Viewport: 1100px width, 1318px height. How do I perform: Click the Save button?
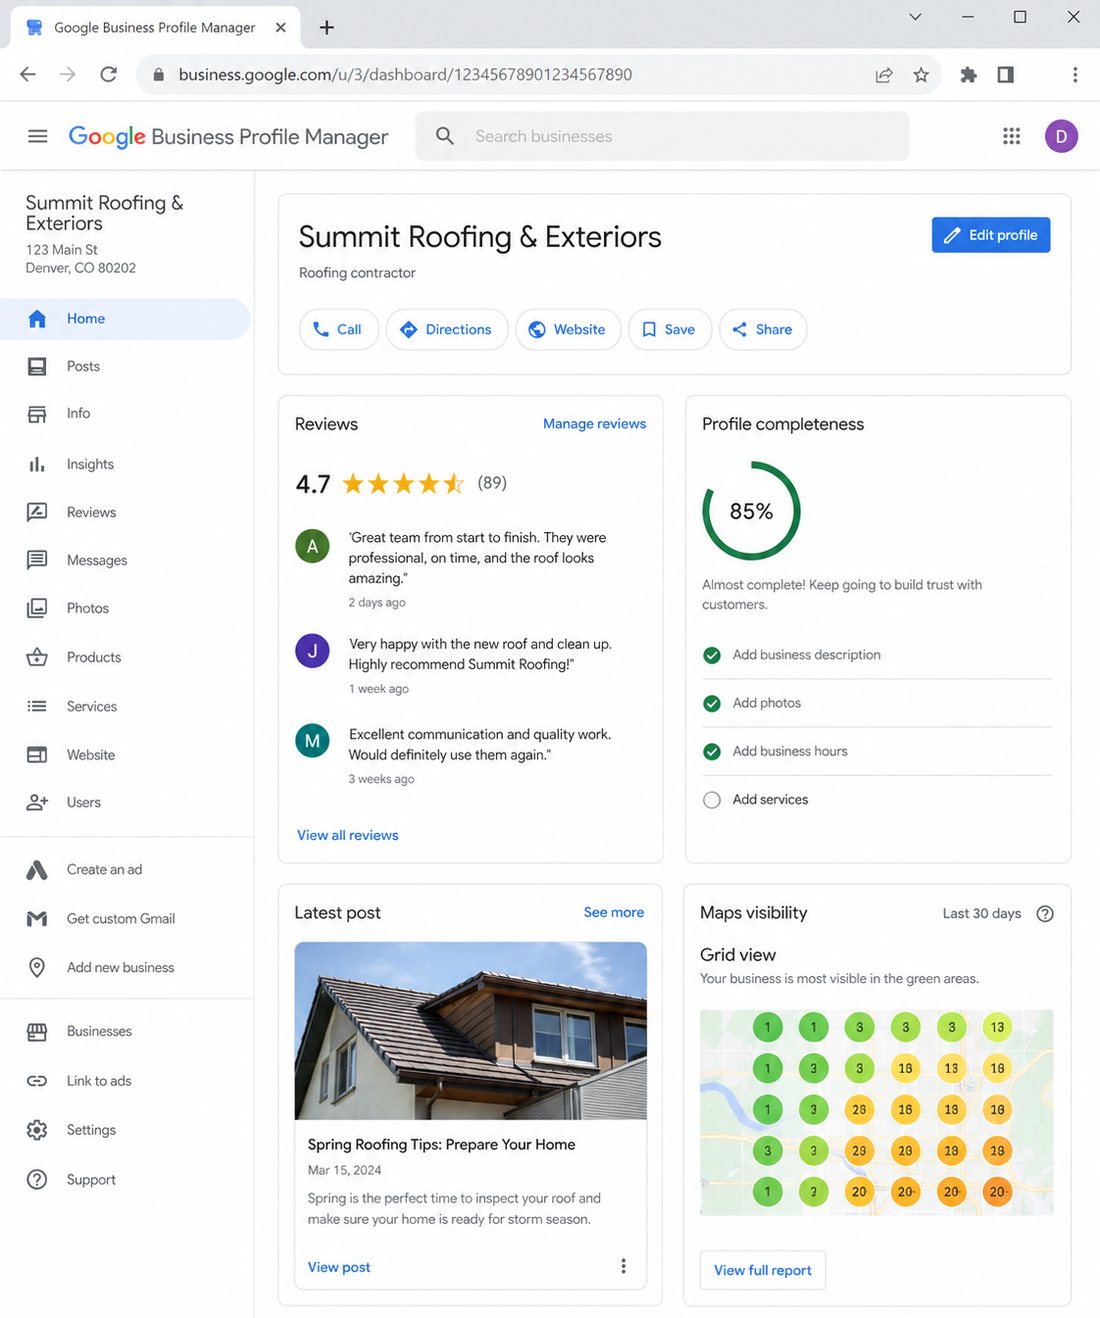point(669,329)
